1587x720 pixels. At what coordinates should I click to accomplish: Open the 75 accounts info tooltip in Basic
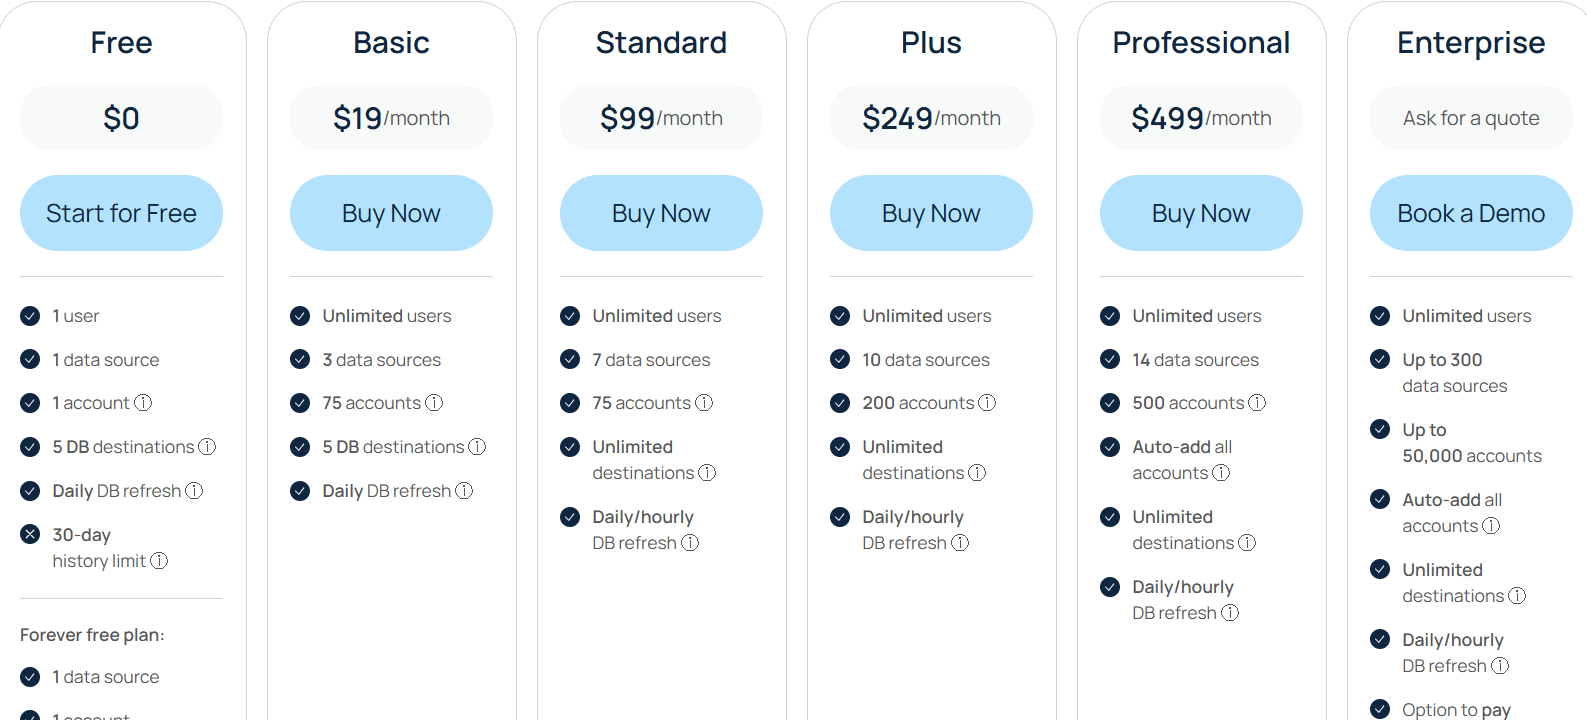pyautogui.click(x=434, y=403)
